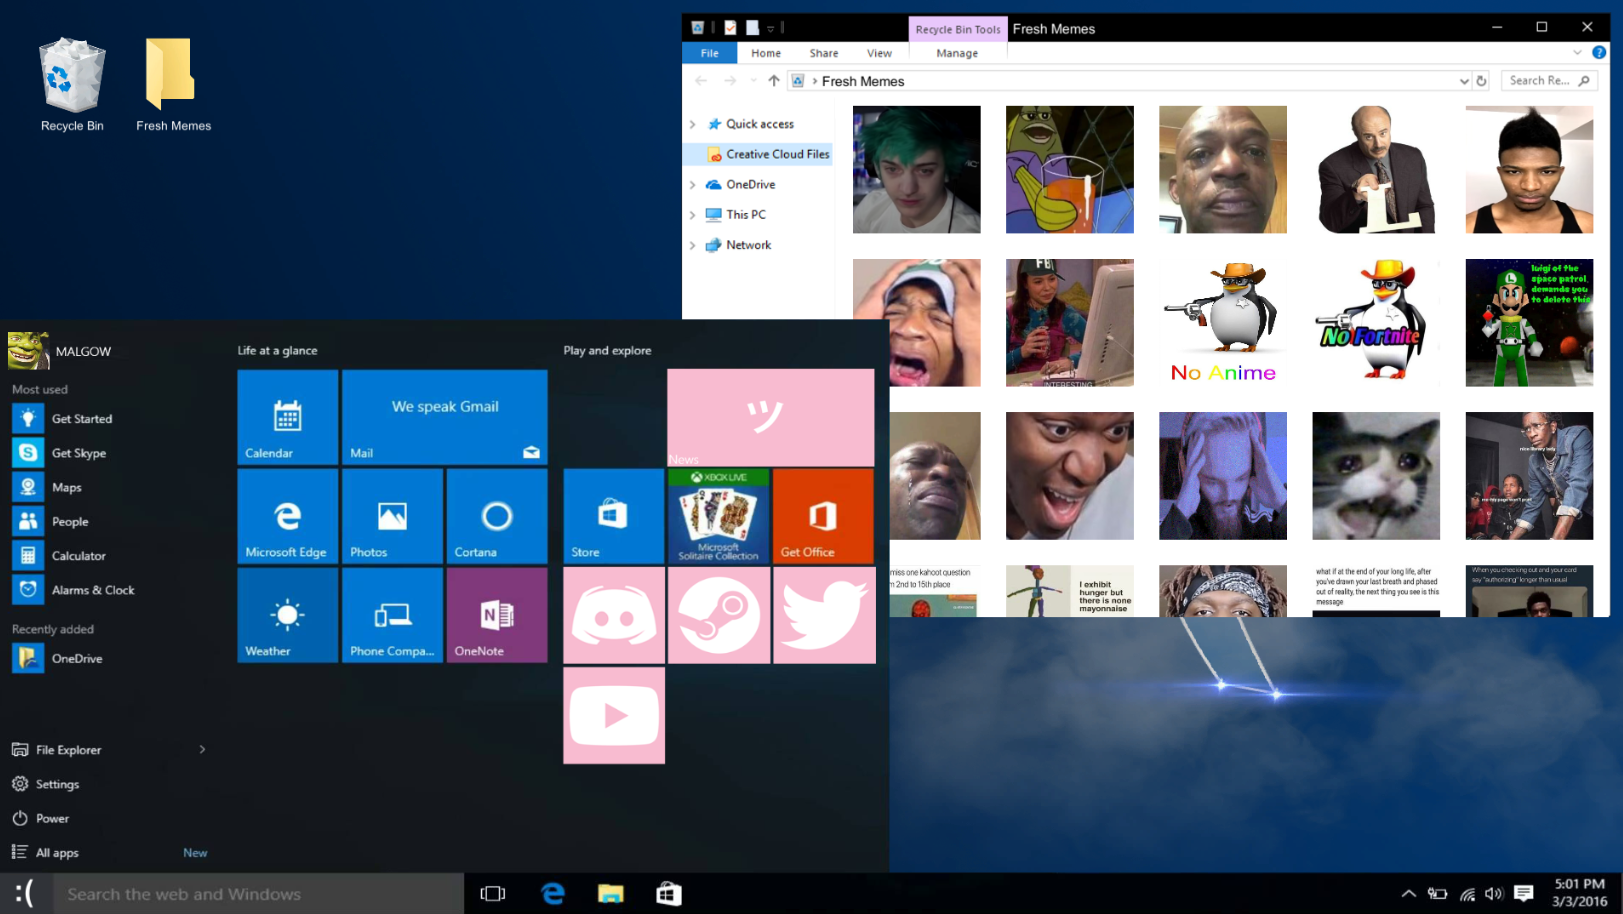Click the volume icon in the system tray
This screenshot has height=914, width=1623.
(1493, 893)
